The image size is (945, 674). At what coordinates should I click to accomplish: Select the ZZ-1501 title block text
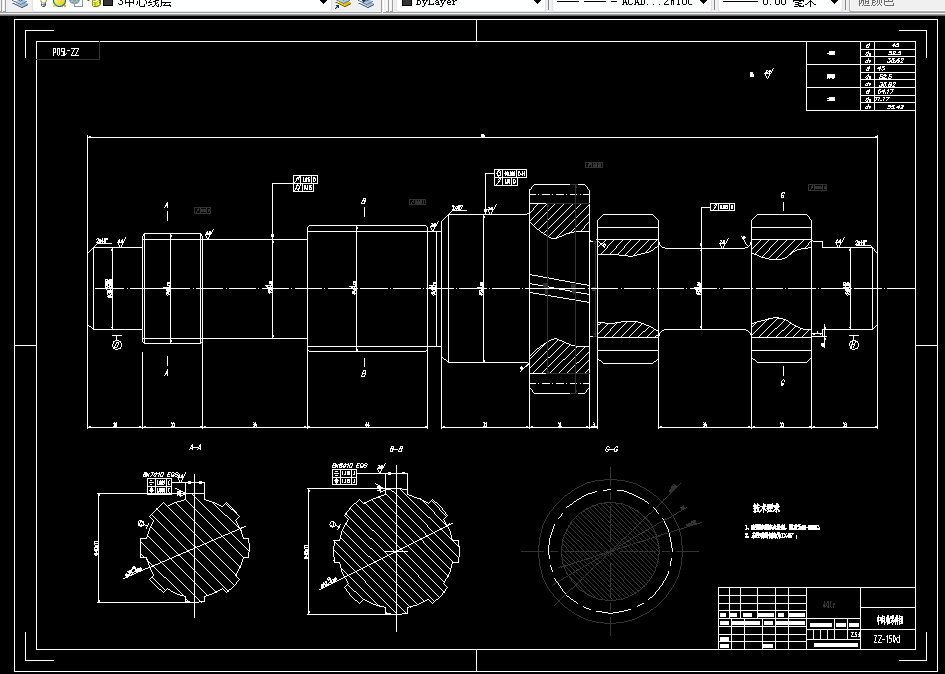887,639
